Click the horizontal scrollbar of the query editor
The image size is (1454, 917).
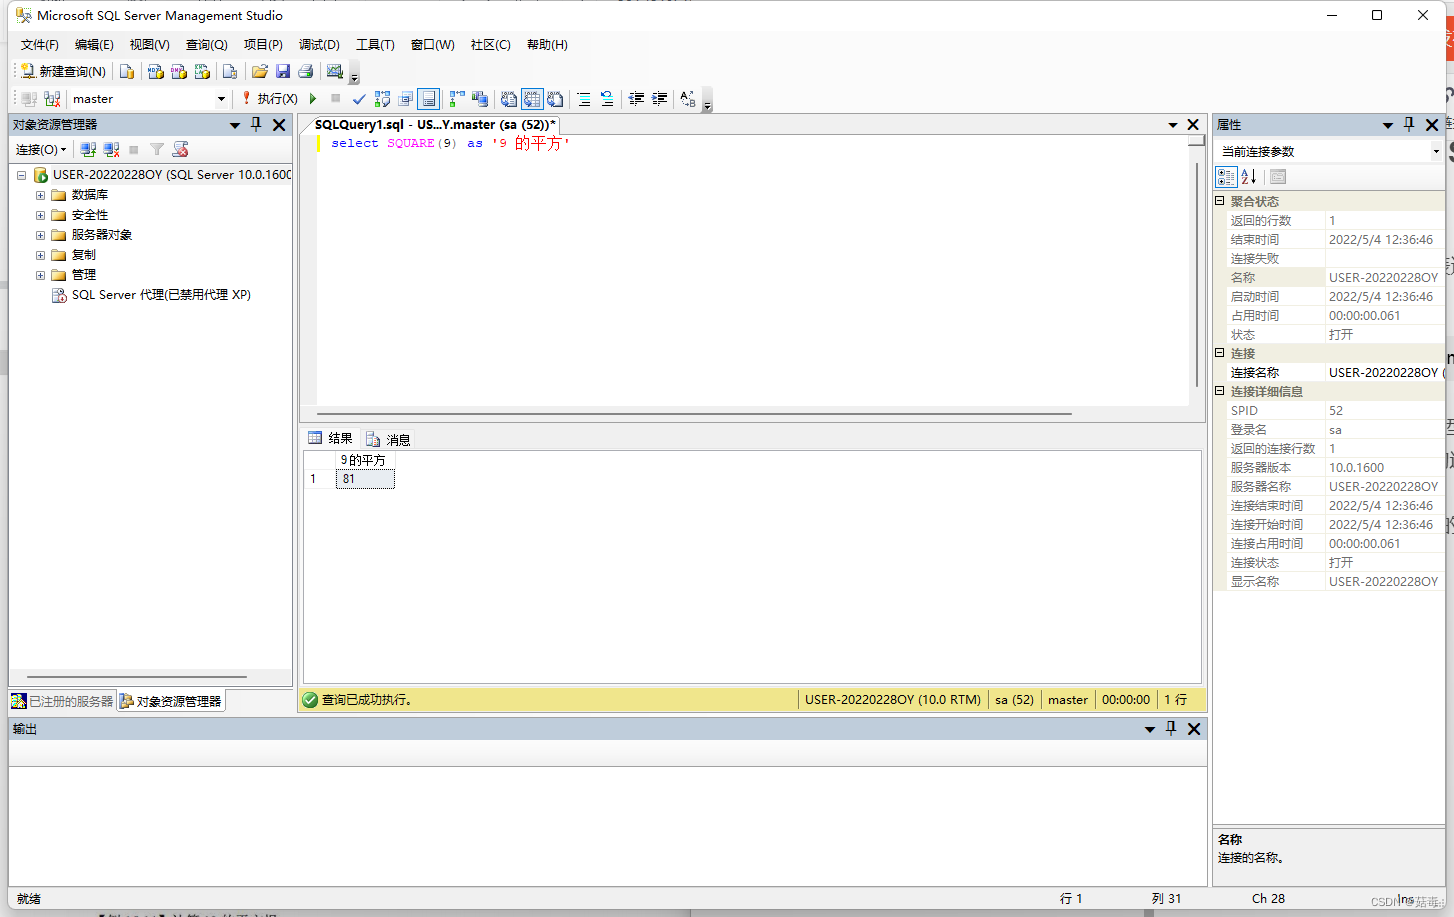(694, 413)
